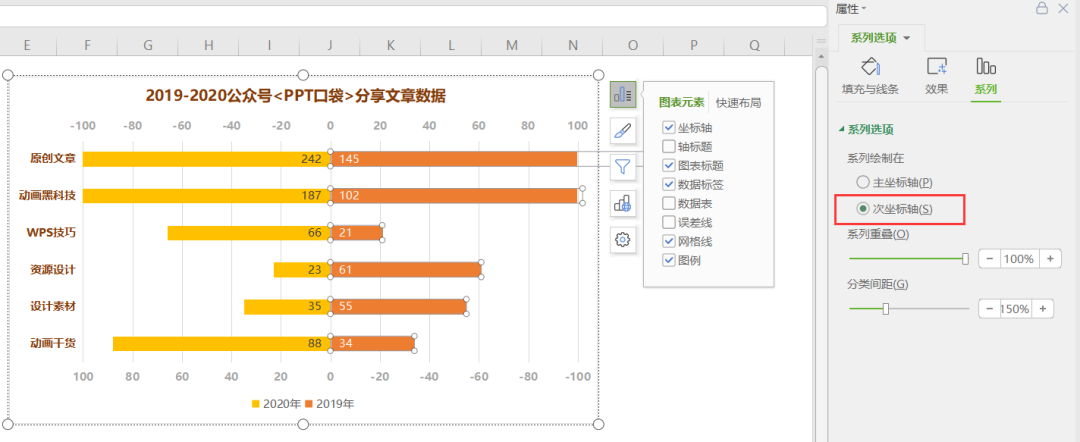The image size is (1080, 442).
Task: Select column header N
Action: 572,45
